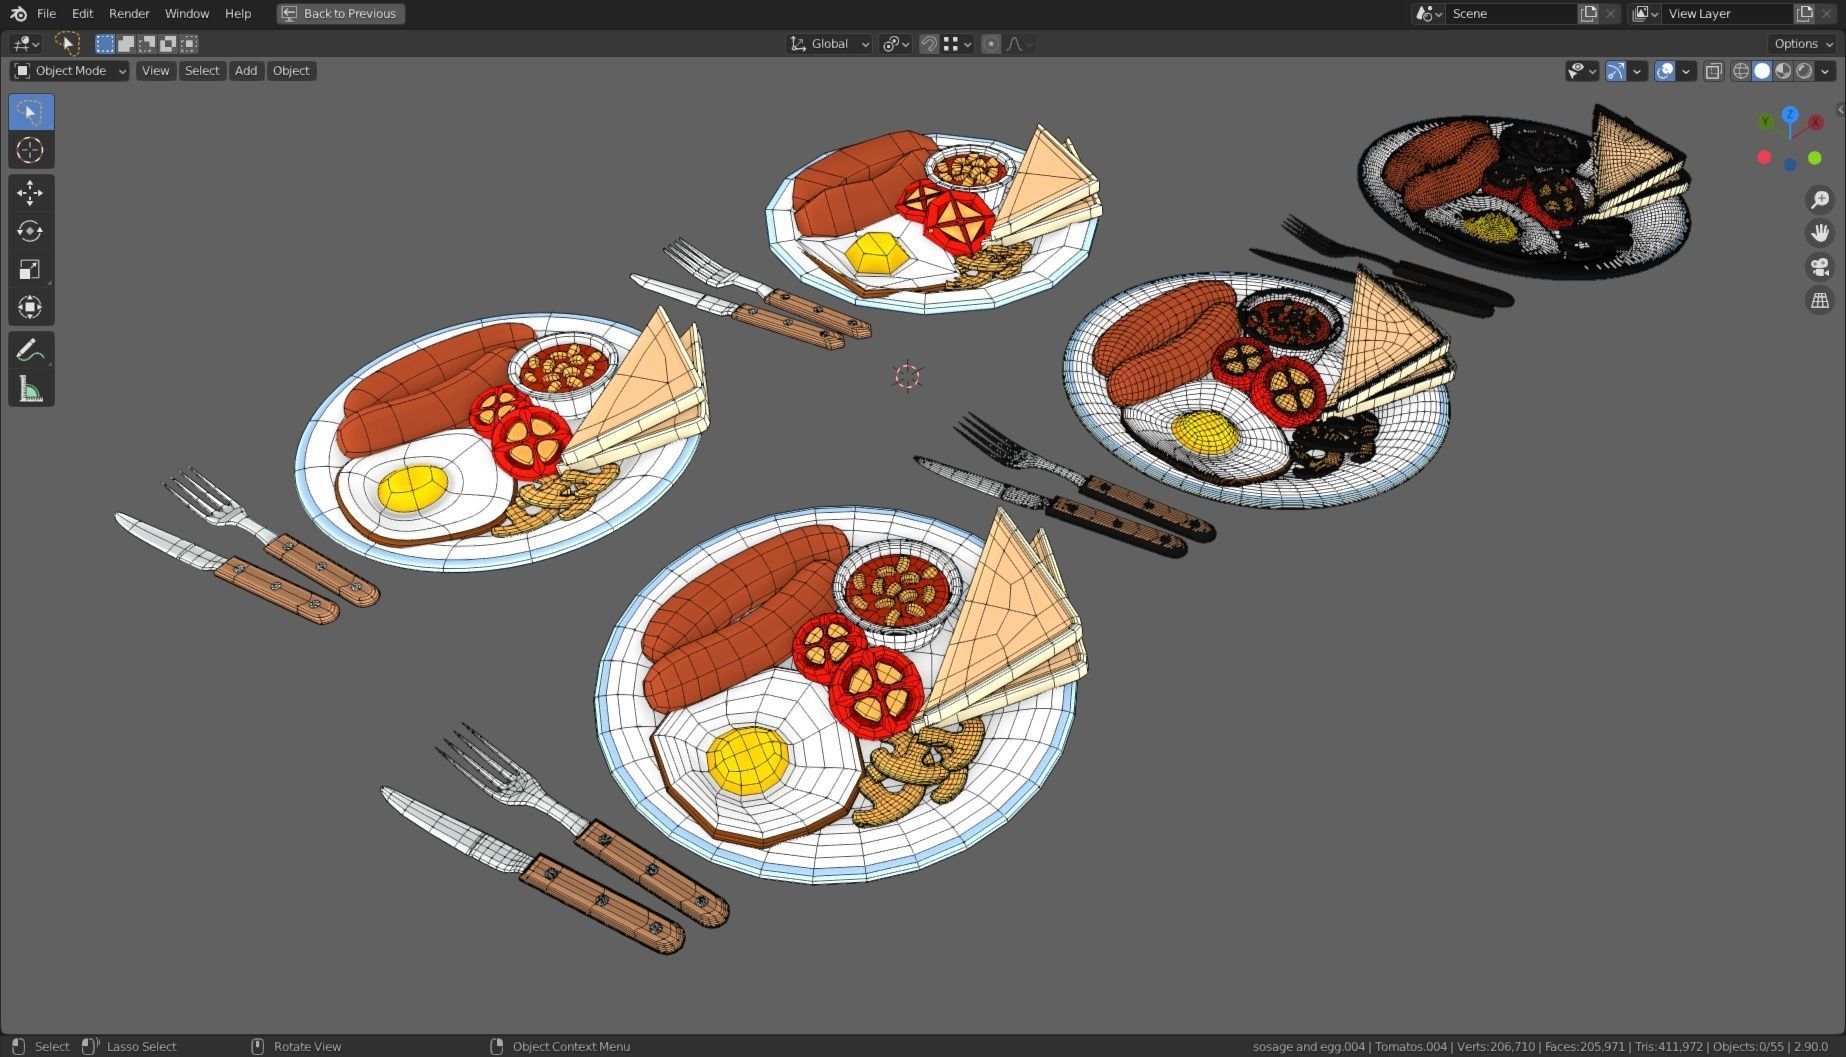
Task: Click the active tool tweak-select icon
Action: 67,43
